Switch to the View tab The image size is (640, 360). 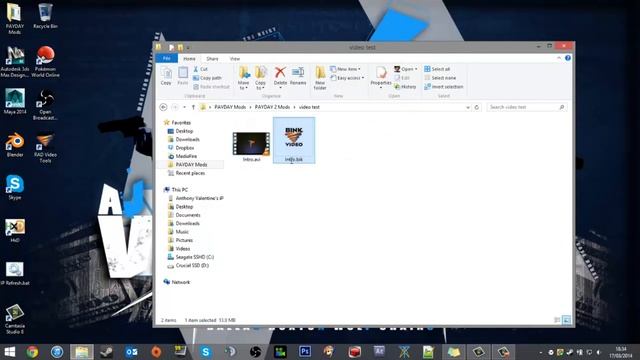[x=235, y=59]
